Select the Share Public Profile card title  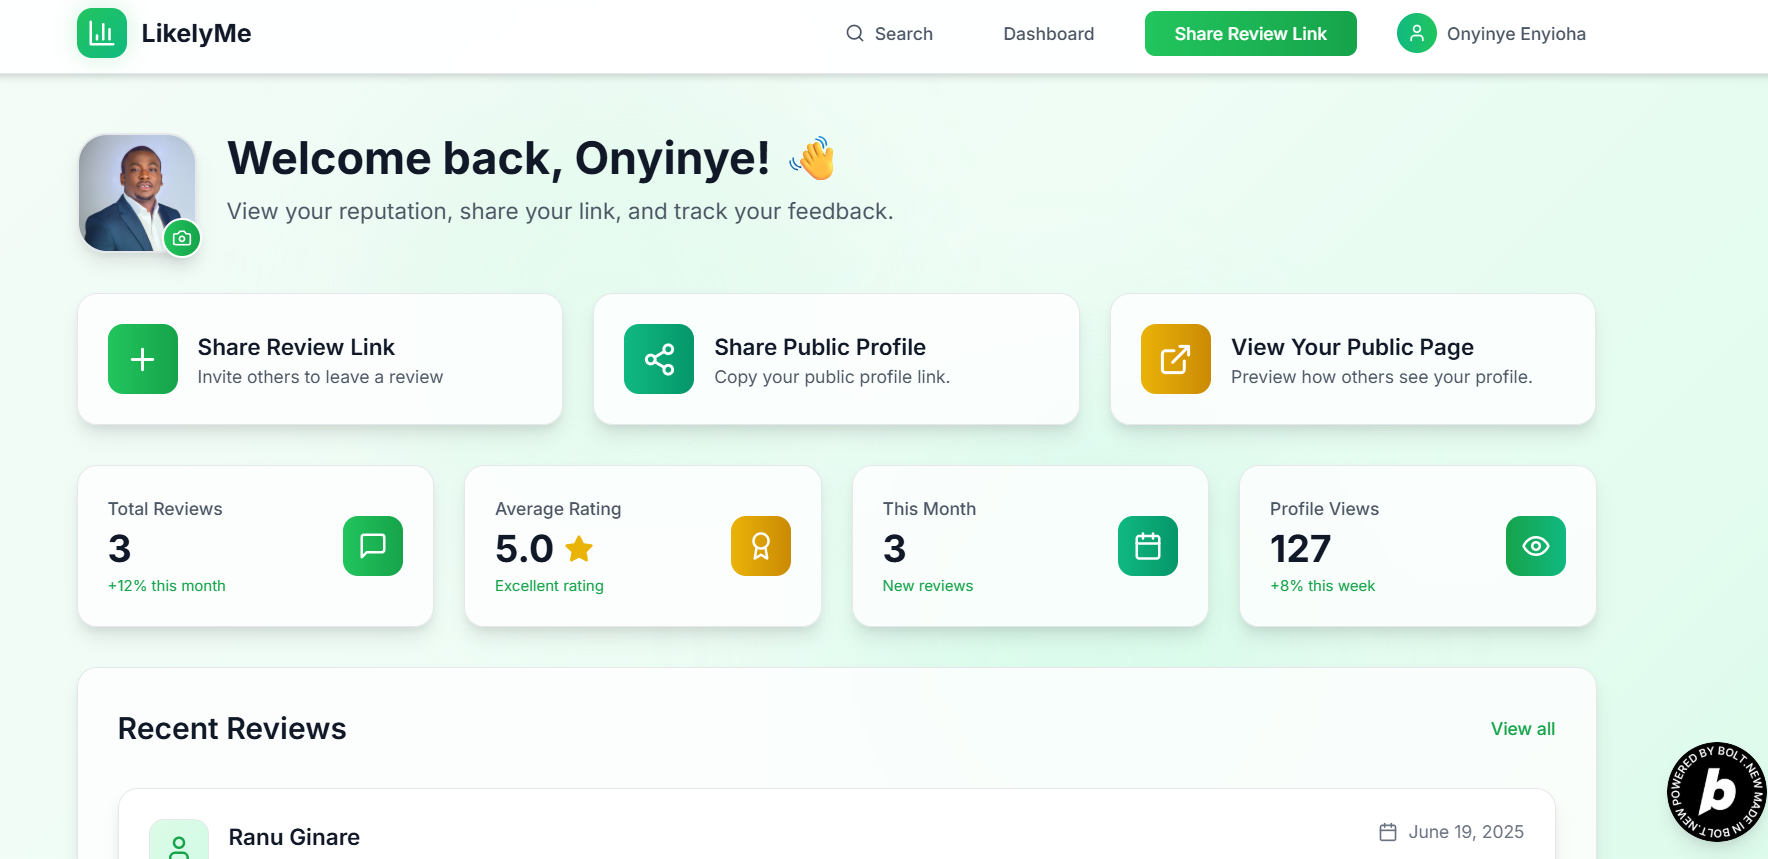point(820,347)
